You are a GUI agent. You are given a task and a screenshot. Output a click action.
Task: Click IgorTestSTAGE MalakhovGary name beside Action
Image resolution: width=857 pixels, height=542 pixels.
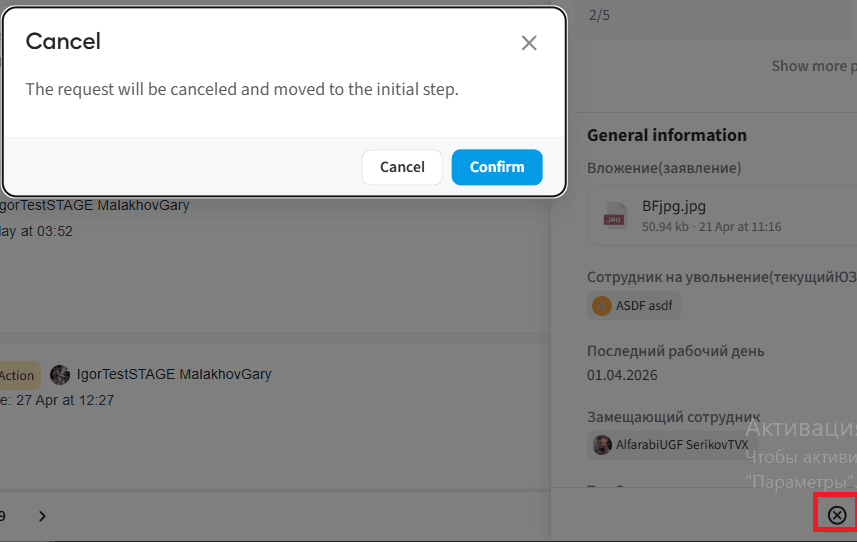174,374
